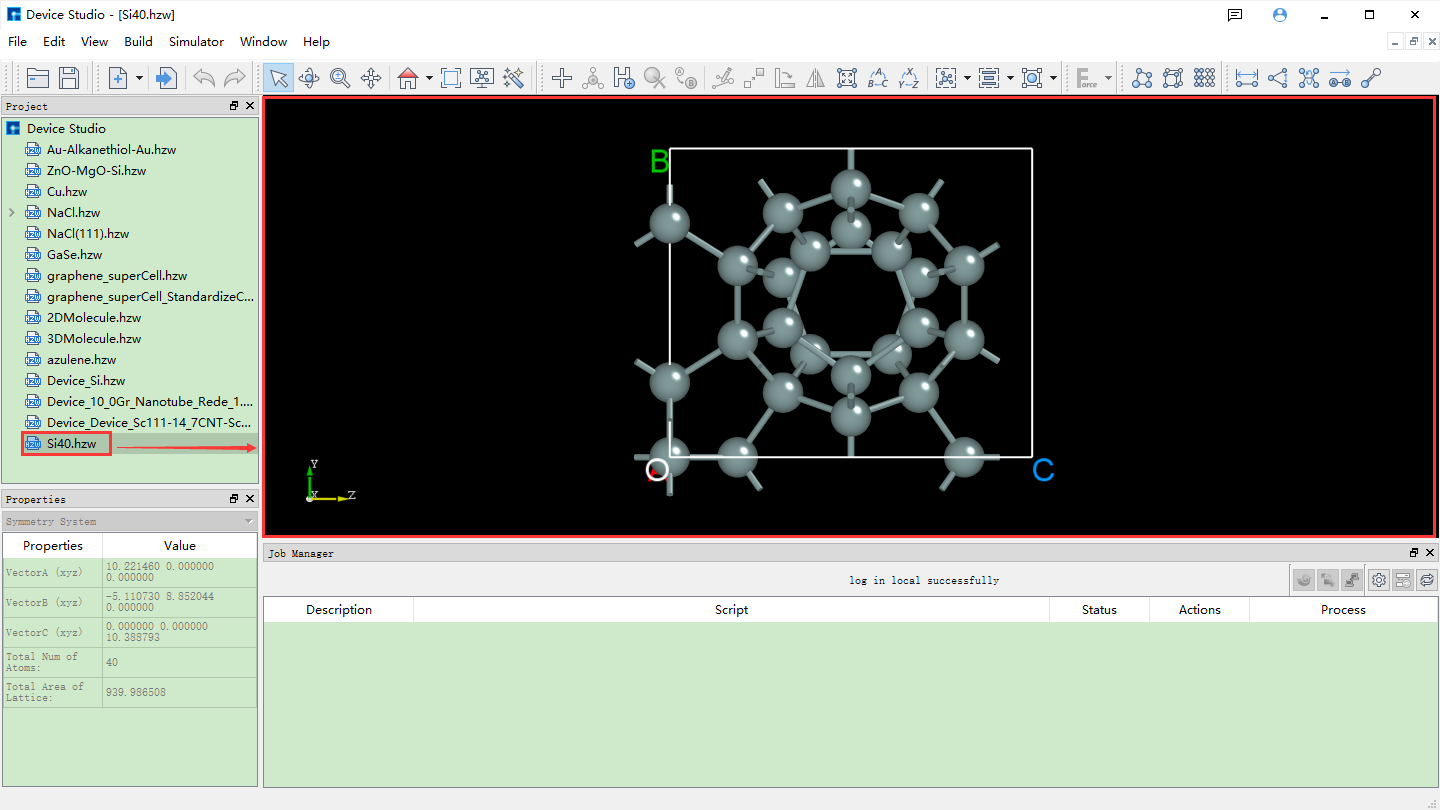Float the Properties panel

(234, 499)
